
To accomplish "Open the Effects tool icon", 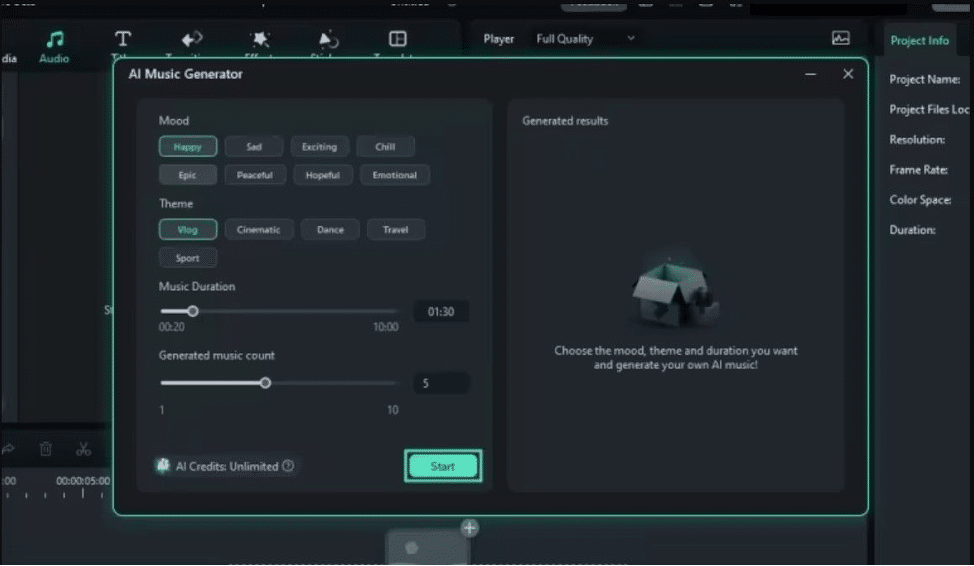I will coord(260,39).
